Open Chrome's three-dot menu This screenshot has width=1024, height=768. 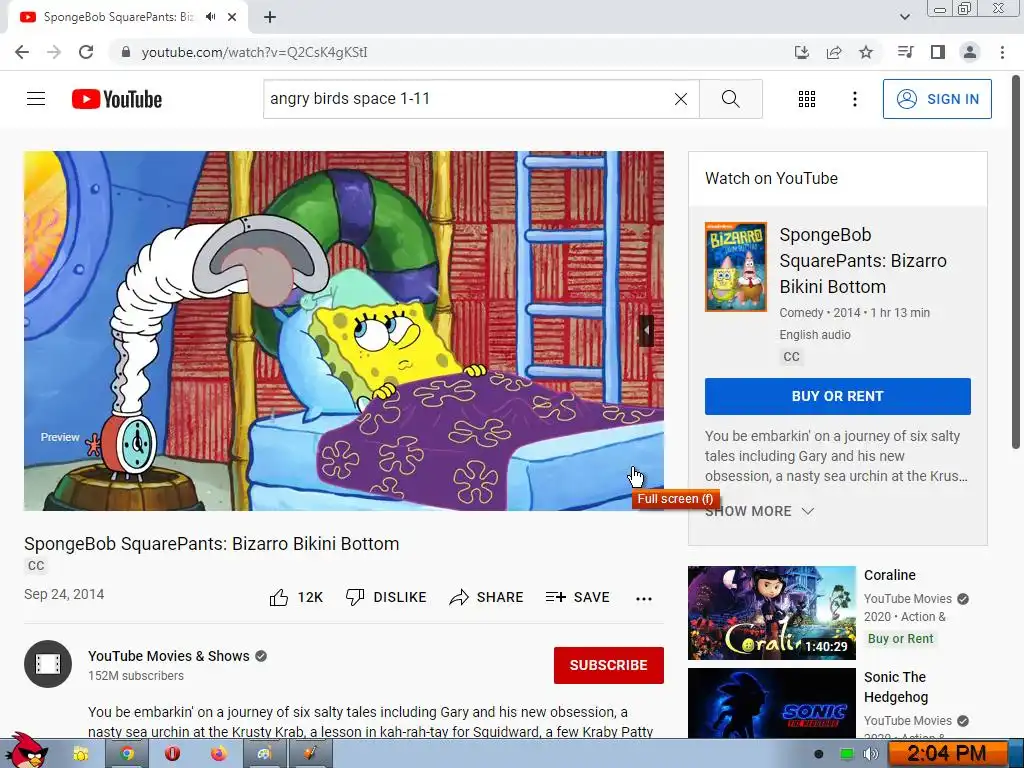click(x=1002, y=52)
